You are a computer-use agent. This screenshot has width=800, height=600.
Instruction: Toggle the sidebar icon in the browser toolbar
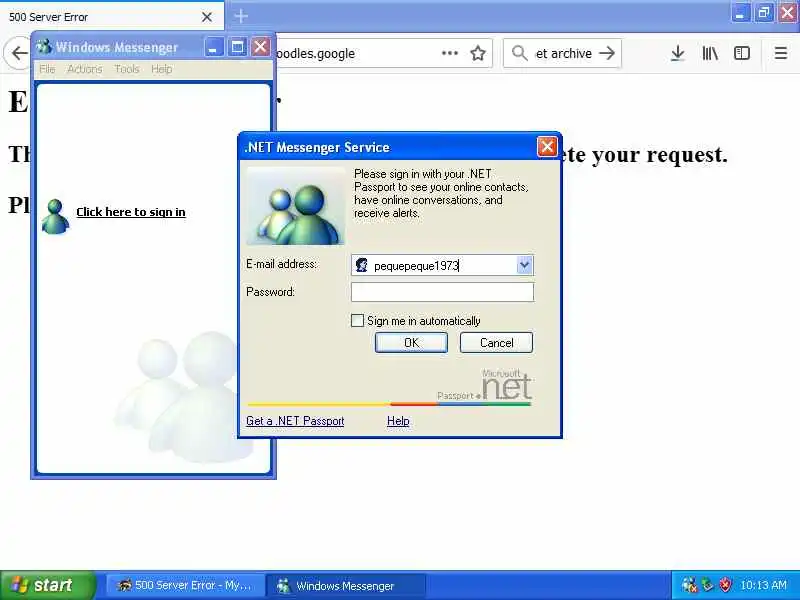point(742,53)
